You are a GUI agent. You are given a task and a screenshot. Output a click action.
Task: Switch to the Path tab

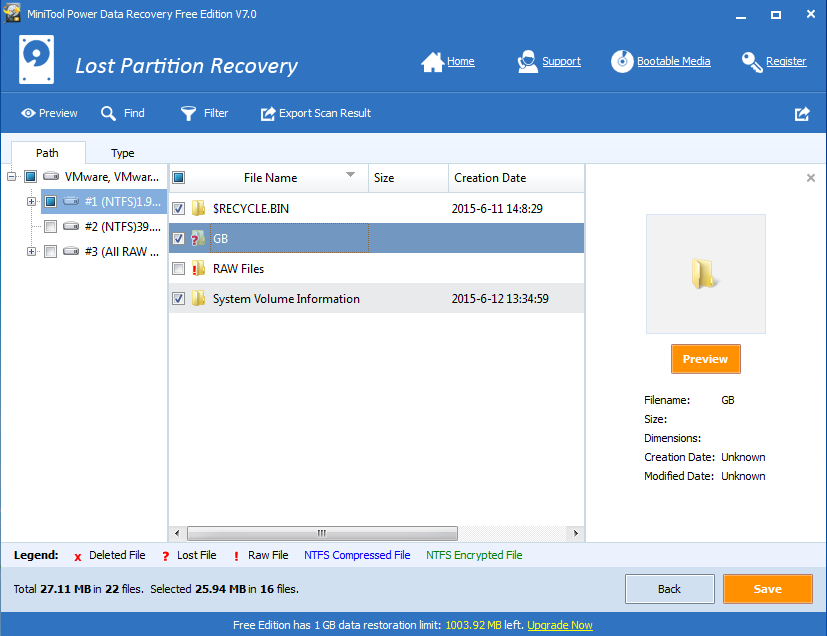(47, 153)
